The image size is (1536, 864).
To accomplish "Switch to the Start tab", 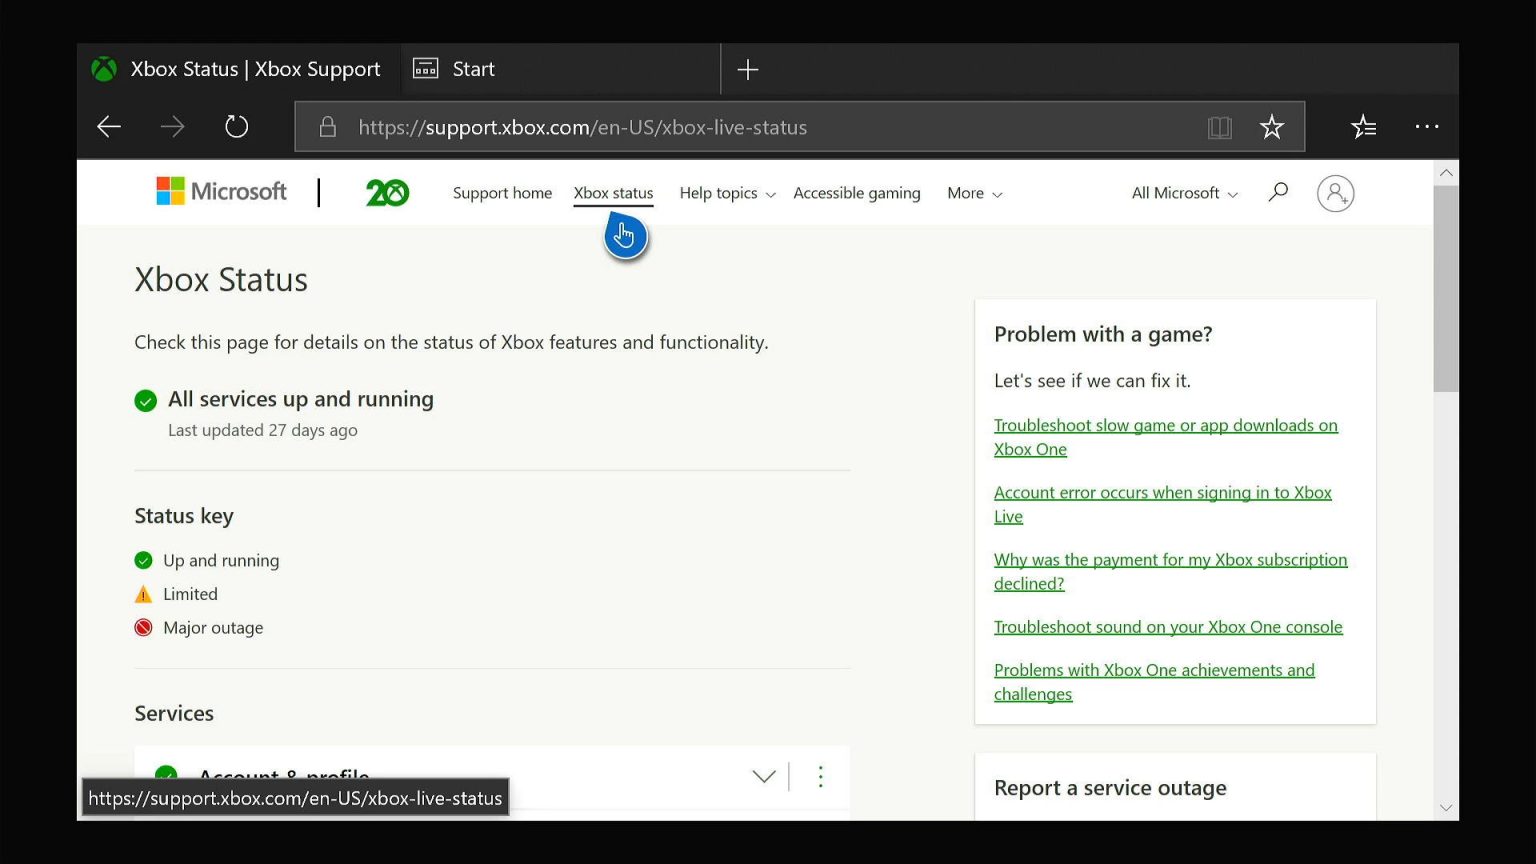I will (473, 69).
